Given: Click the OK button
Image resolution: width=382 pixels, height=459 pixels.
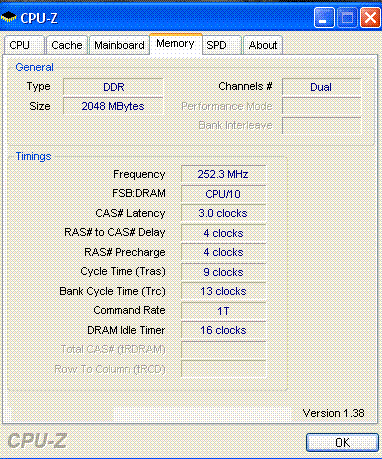Looking at the screenshot, I should (342, 442).
